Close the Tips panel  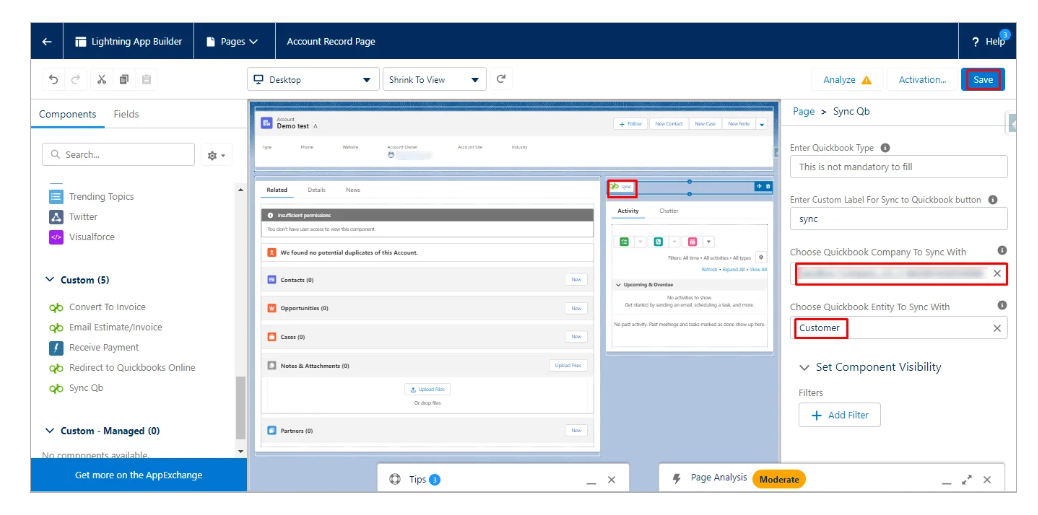pos(612,480)
